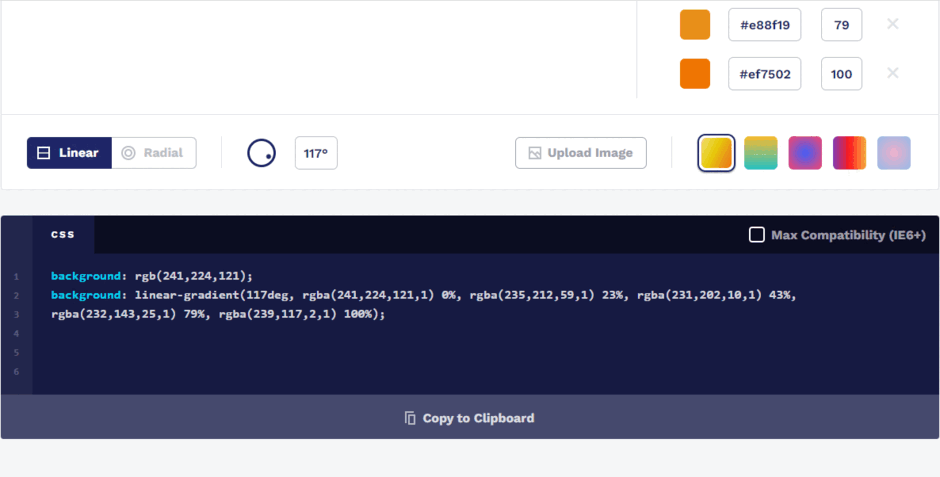This screenshot has width=940, height=477.
Task: Edit the hex field showing #ef7502
Action: click(764, 74)
